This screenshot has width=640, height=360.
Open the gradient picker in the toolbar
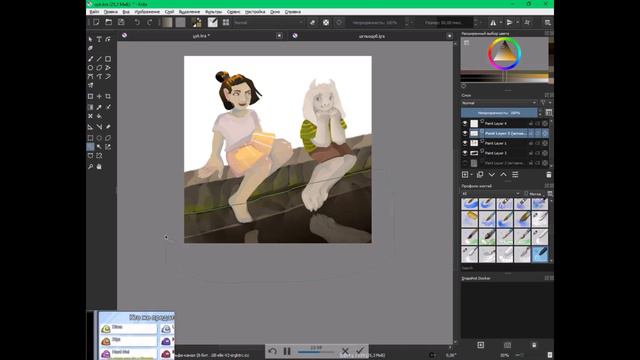tap(167, 22)
